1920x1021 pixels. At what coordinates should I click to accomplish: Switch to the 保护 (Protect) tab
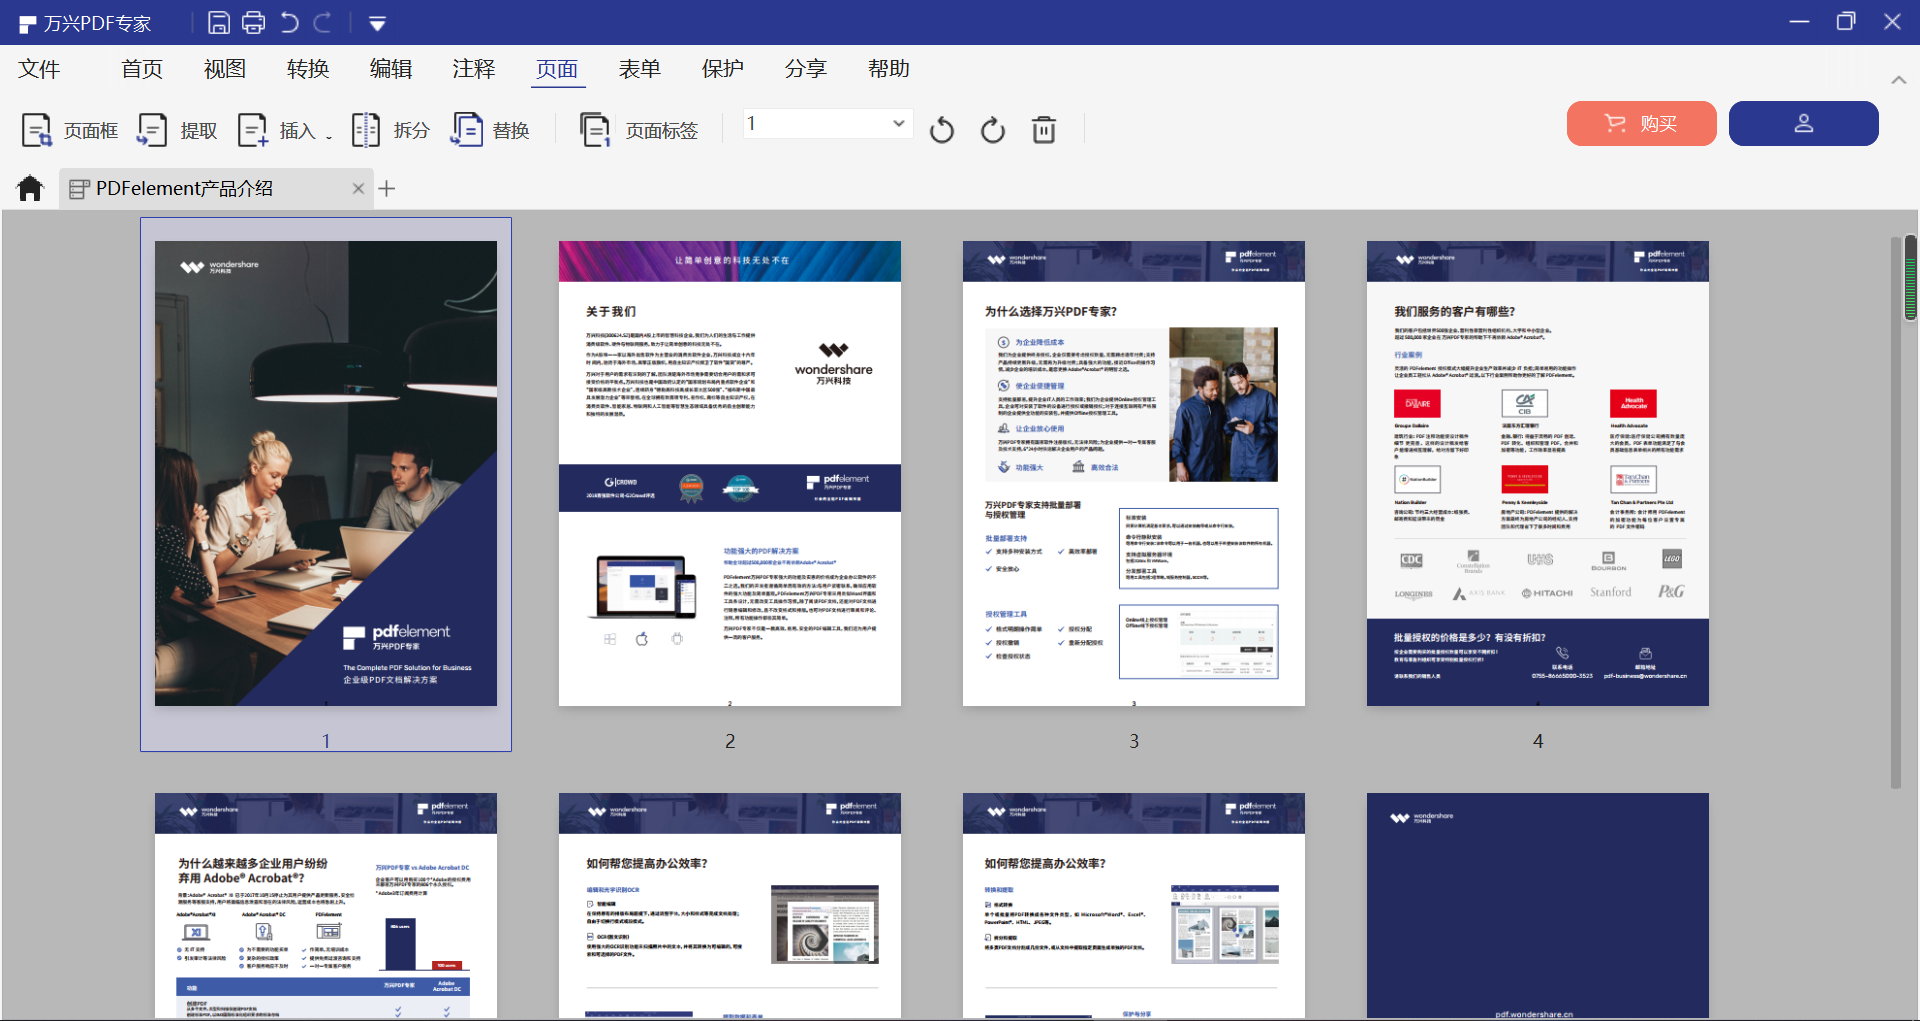pos(722,69)
